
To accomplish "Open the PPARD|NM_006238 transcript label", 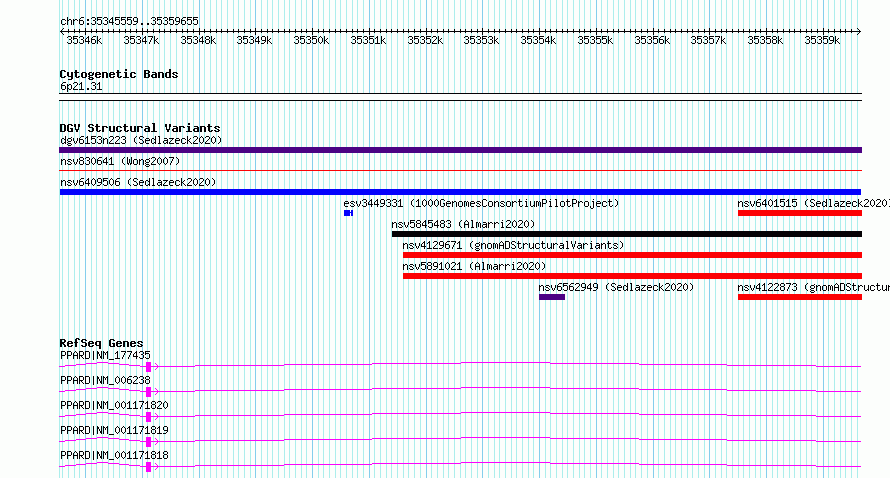I will [106, 380].
